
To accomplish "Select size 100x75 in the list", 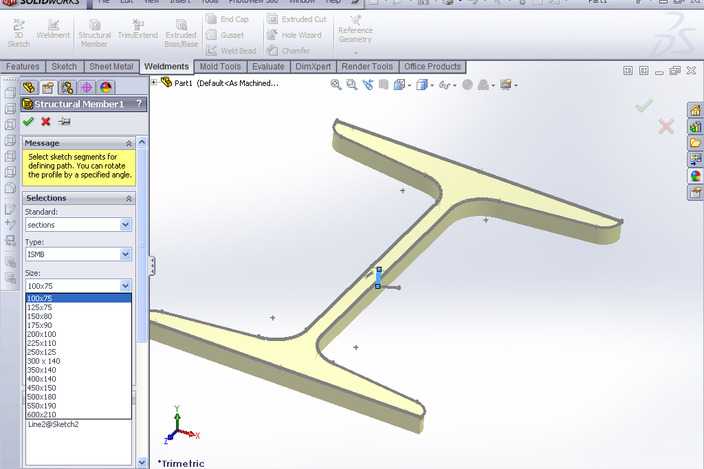I will 79,298.
